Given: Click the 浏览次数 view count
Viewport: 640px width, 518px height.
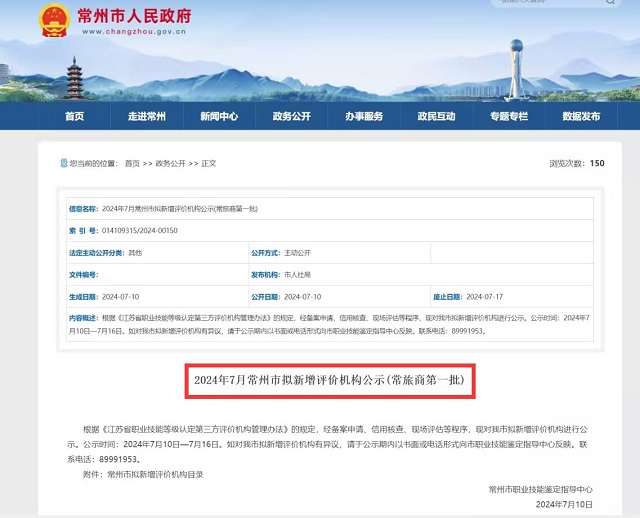Looking at the screenshot, I should [x=577, y=163].
